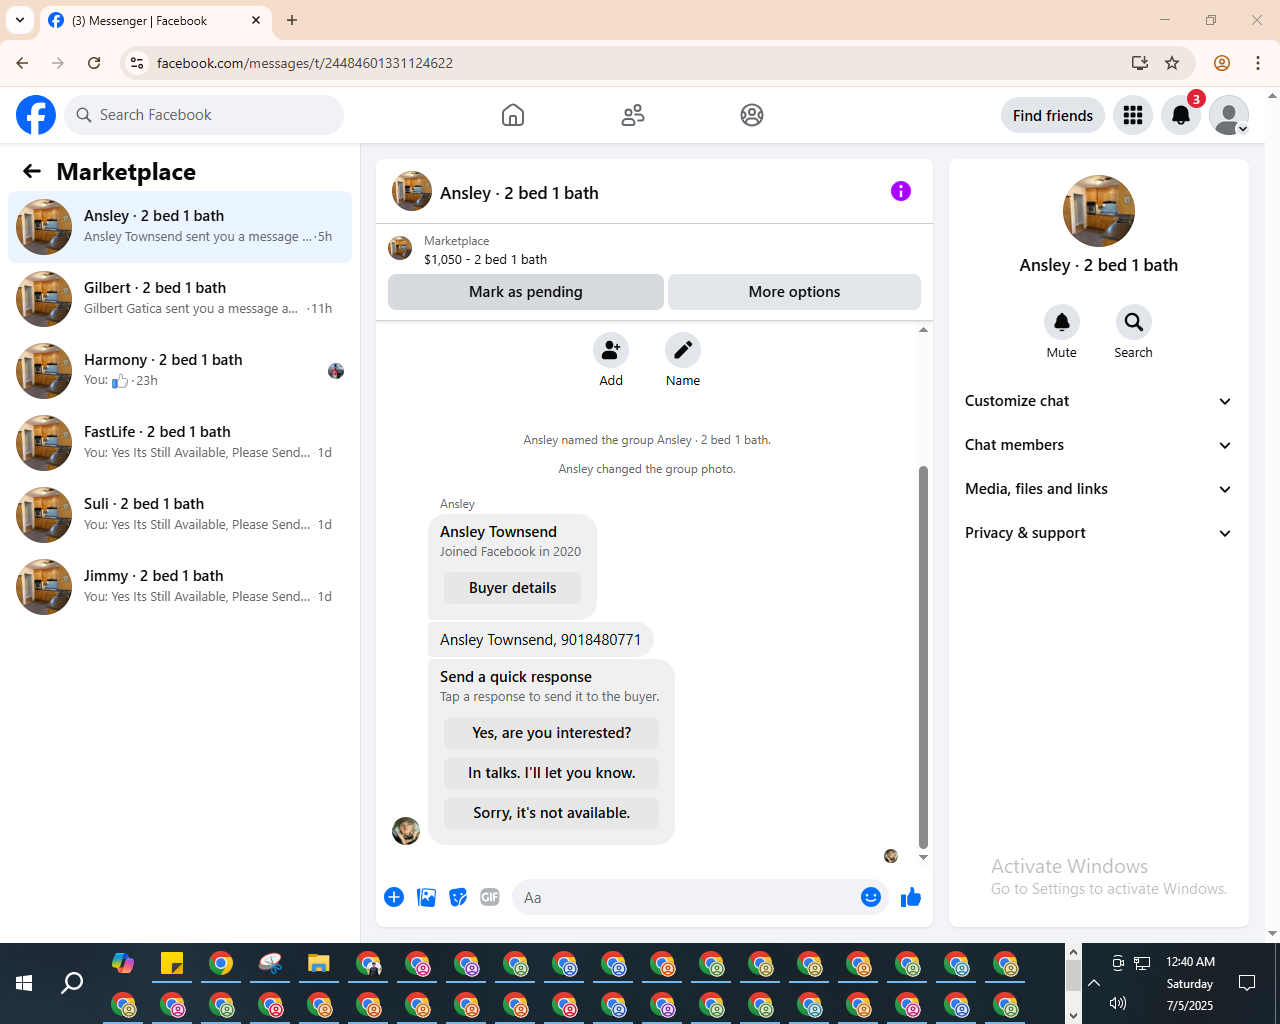Go to Home feed icon
Viewport: 1280px width, 1024px height.
[x=513, y=115]
